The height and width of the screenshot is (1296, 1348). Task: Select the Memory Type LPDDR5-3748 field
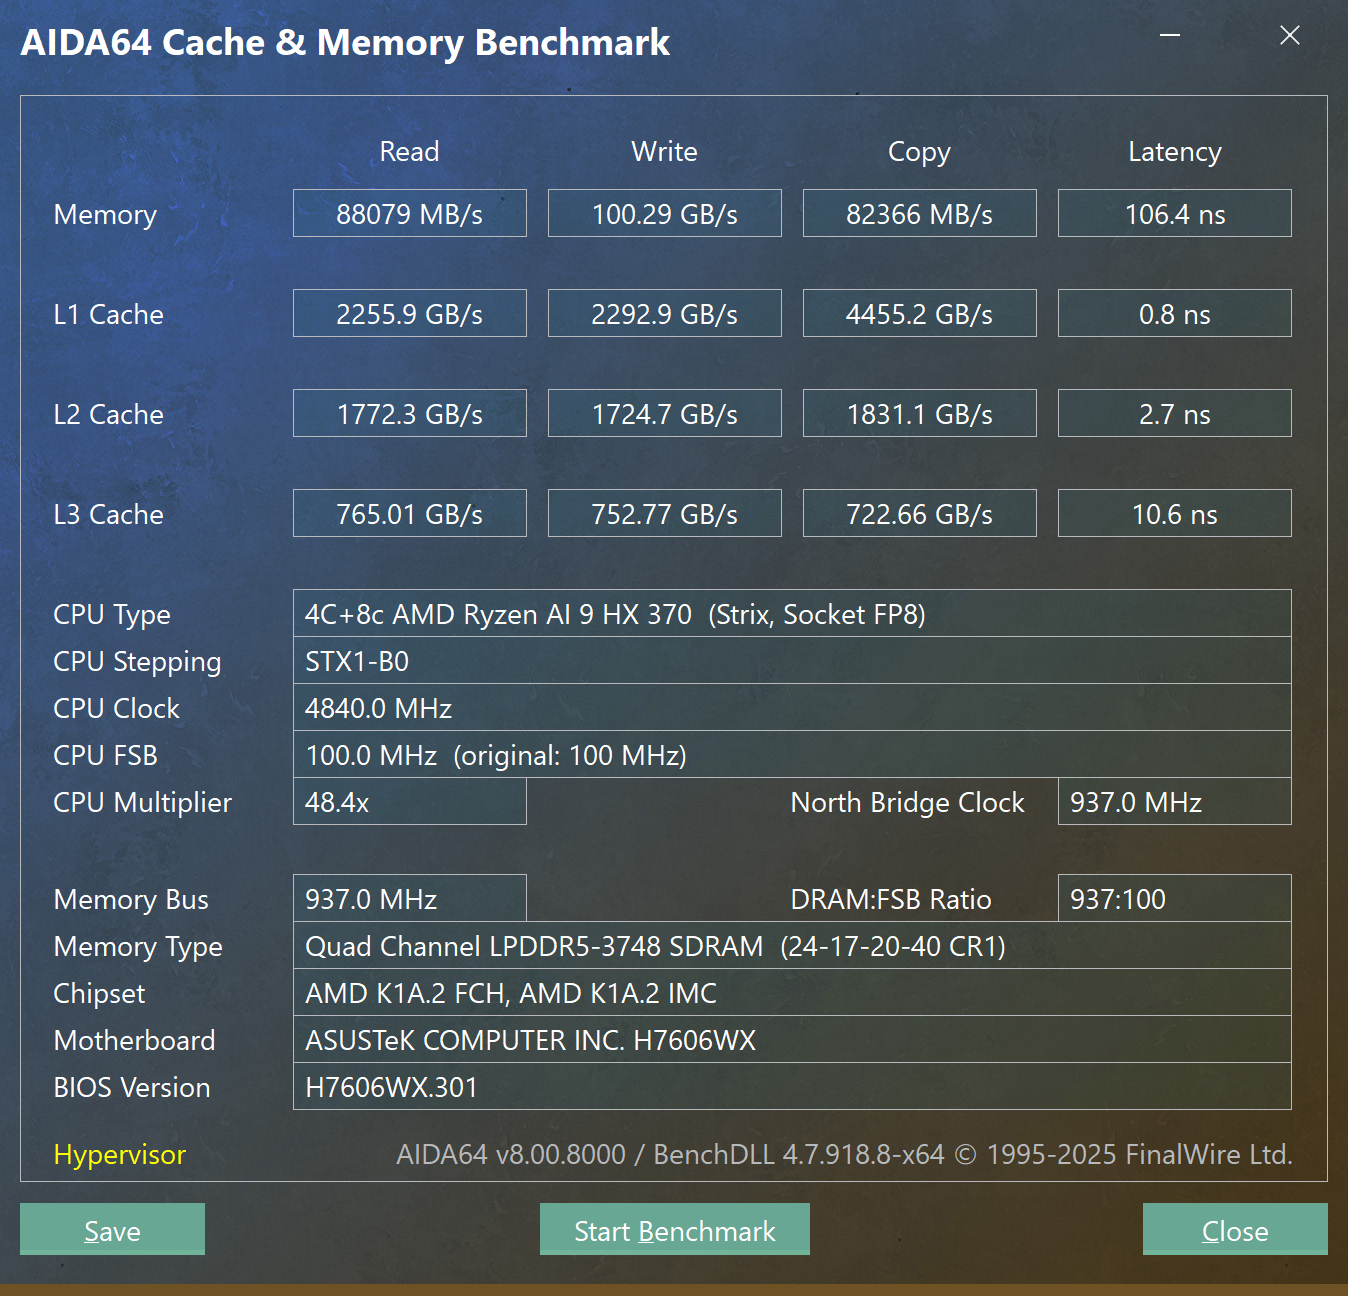tap(792, 945)
